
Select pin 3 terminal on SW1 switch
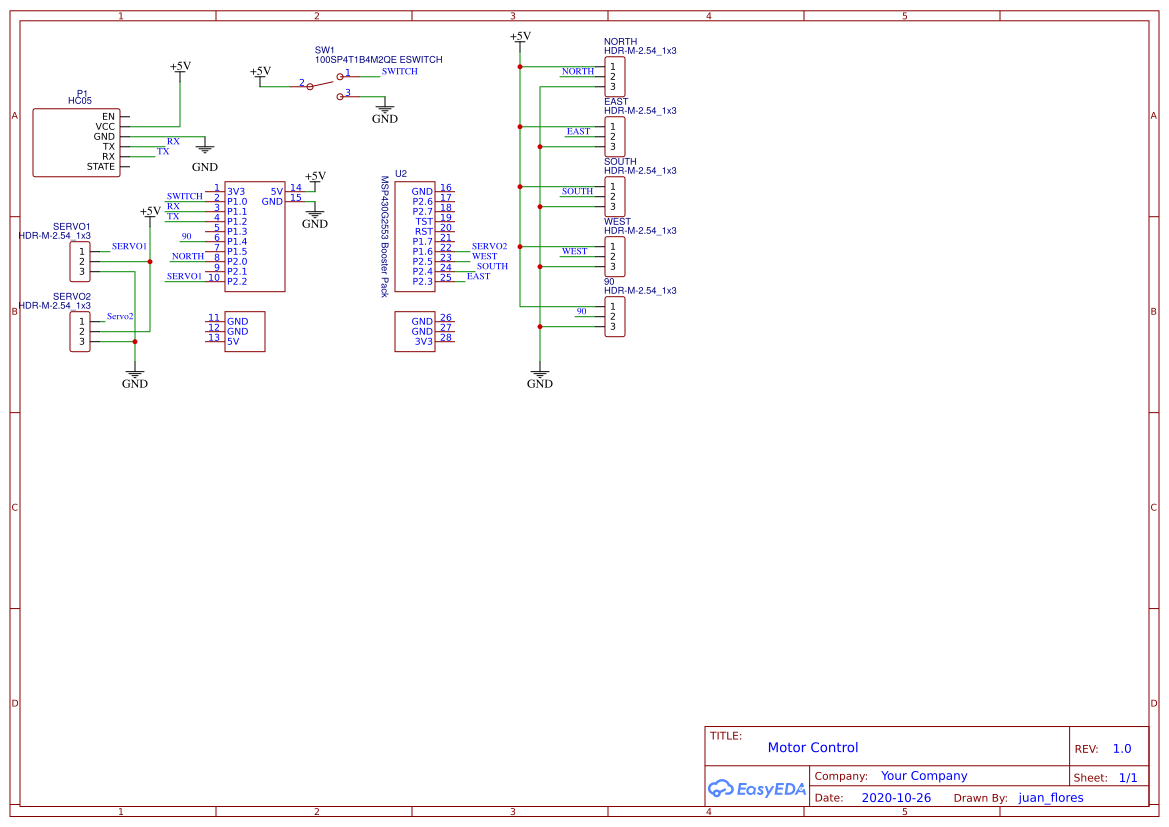[x=340, y=95]
